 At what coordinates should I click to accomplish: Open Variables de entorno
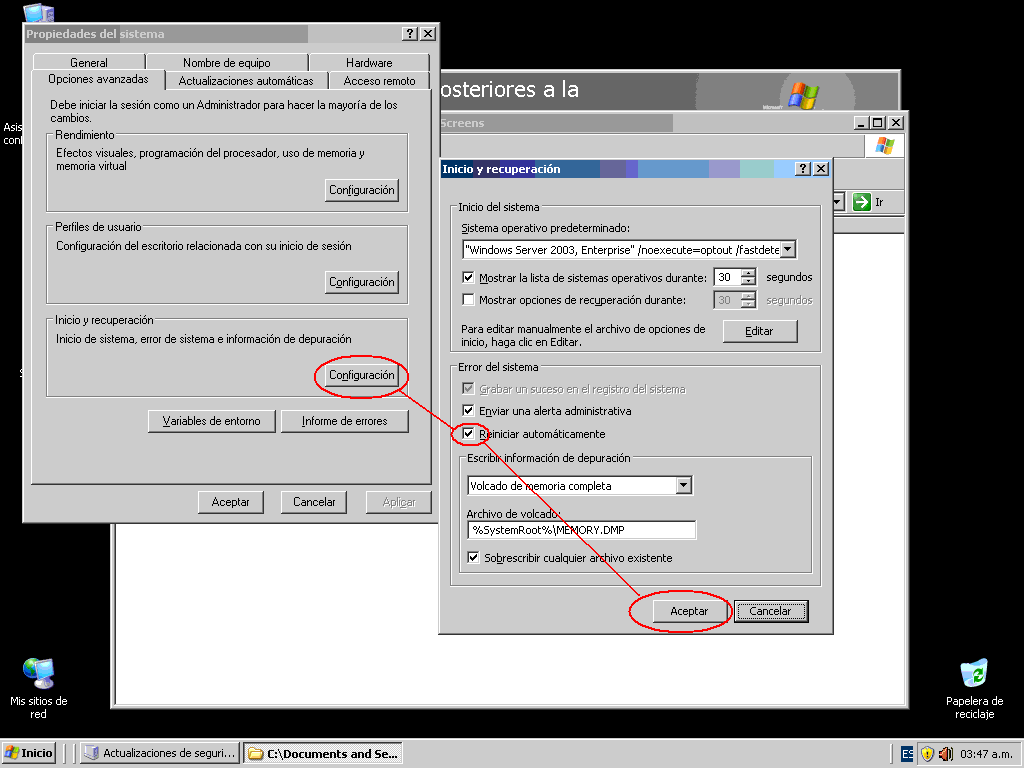pos(212,421)
